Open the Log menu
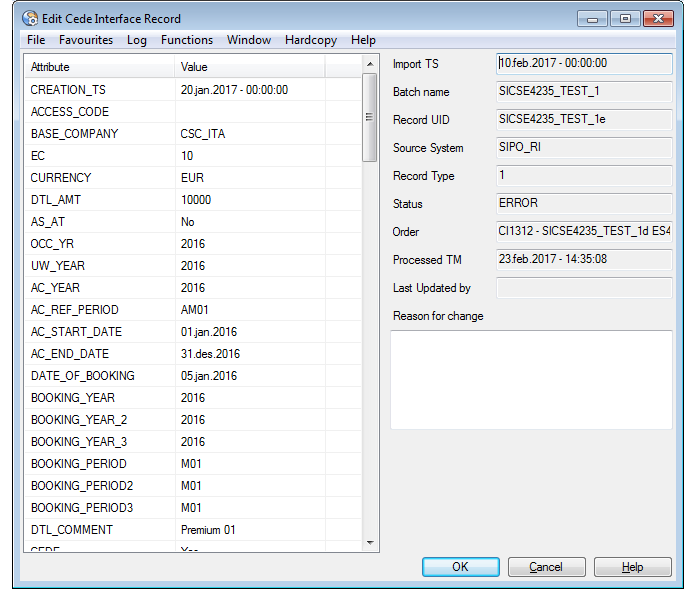This screenshot has width=696, height=589. [137, 40]
